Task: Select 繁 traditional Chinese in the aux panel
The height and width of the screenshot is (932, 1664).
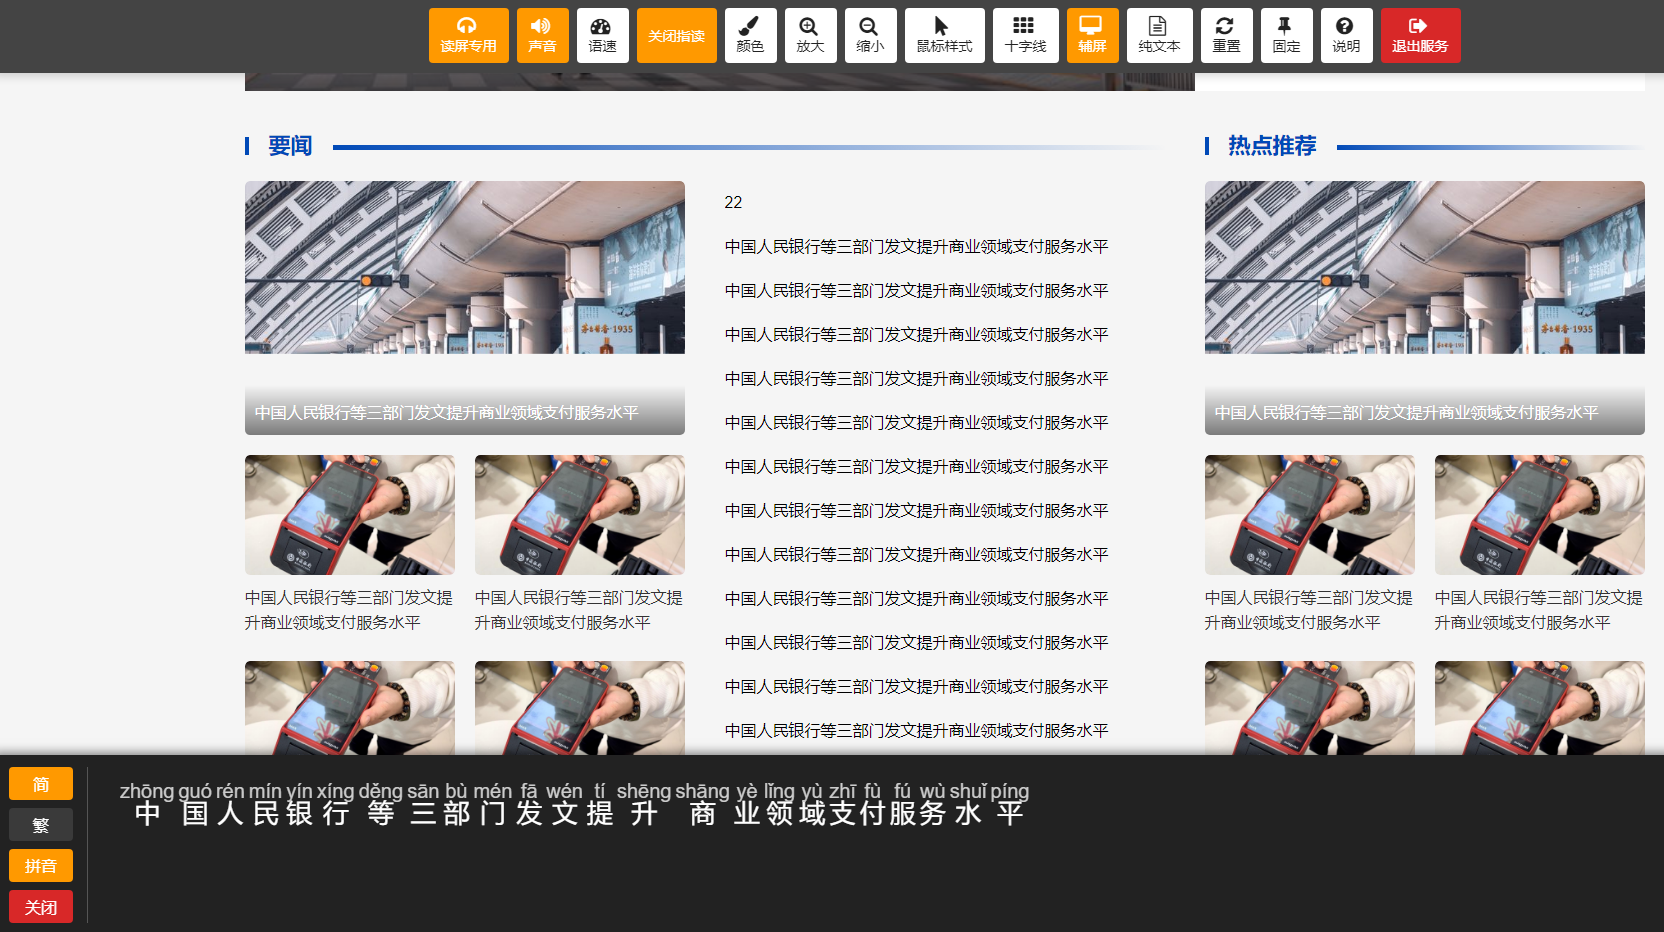Action: (x=41, y=825)
